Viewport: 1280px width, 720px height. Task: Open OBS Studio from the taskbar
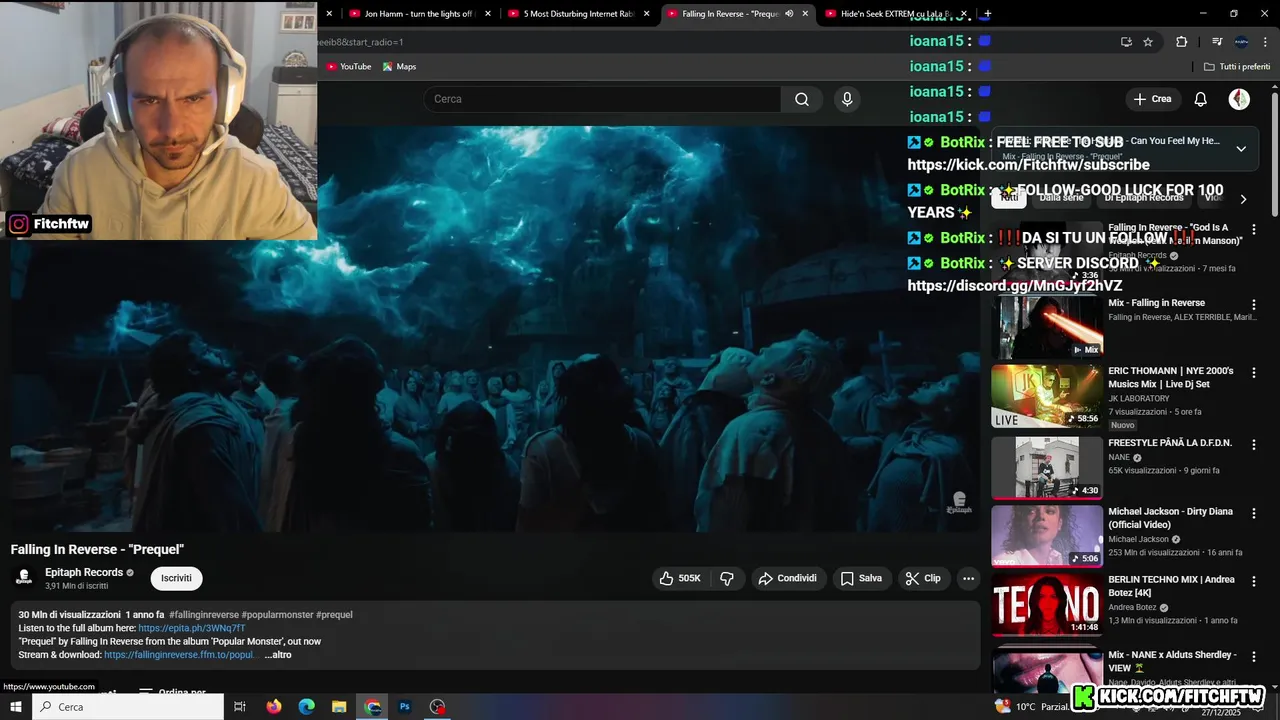point(437,706)
